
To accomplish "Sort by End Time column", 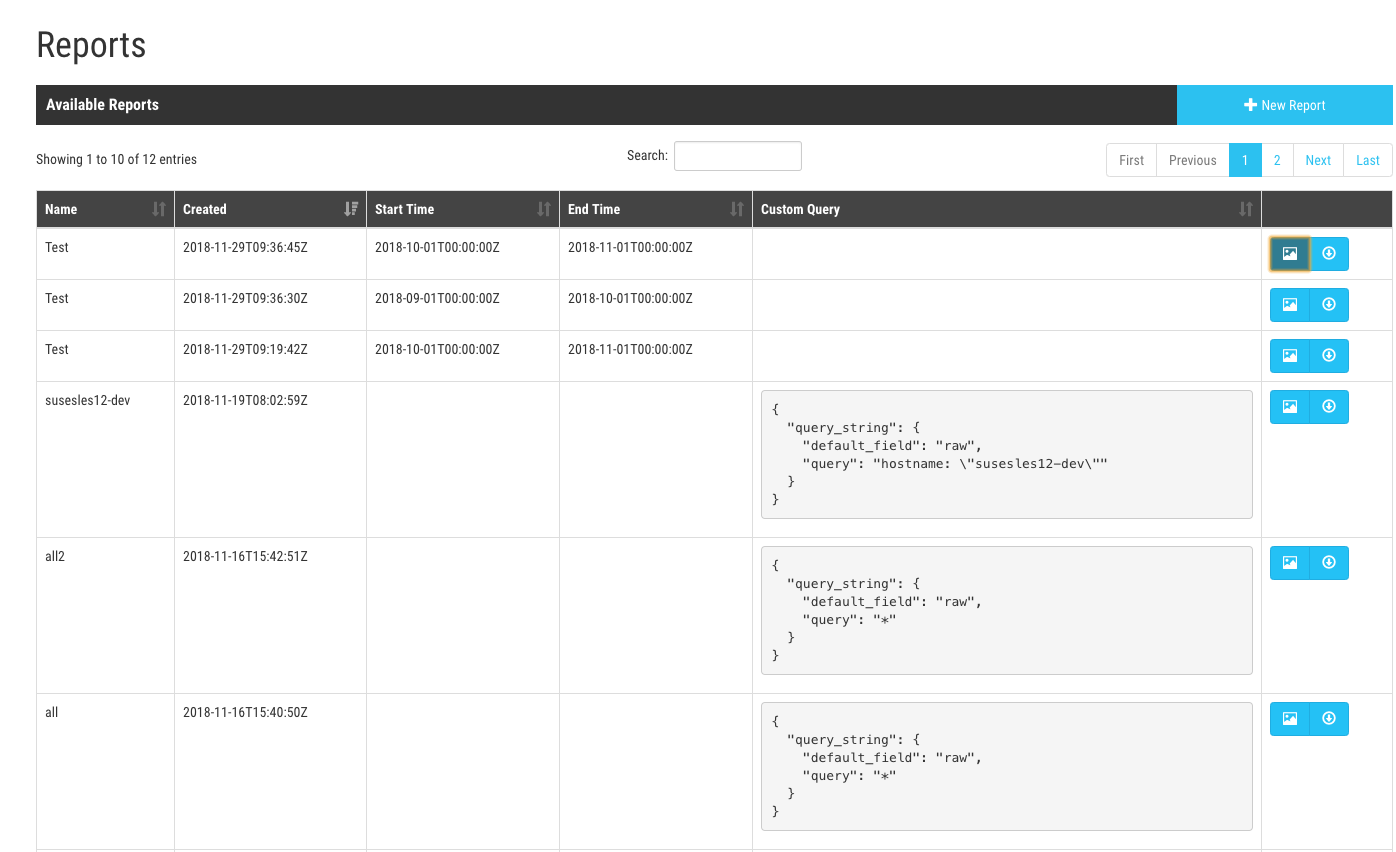I will click(655, 209).
